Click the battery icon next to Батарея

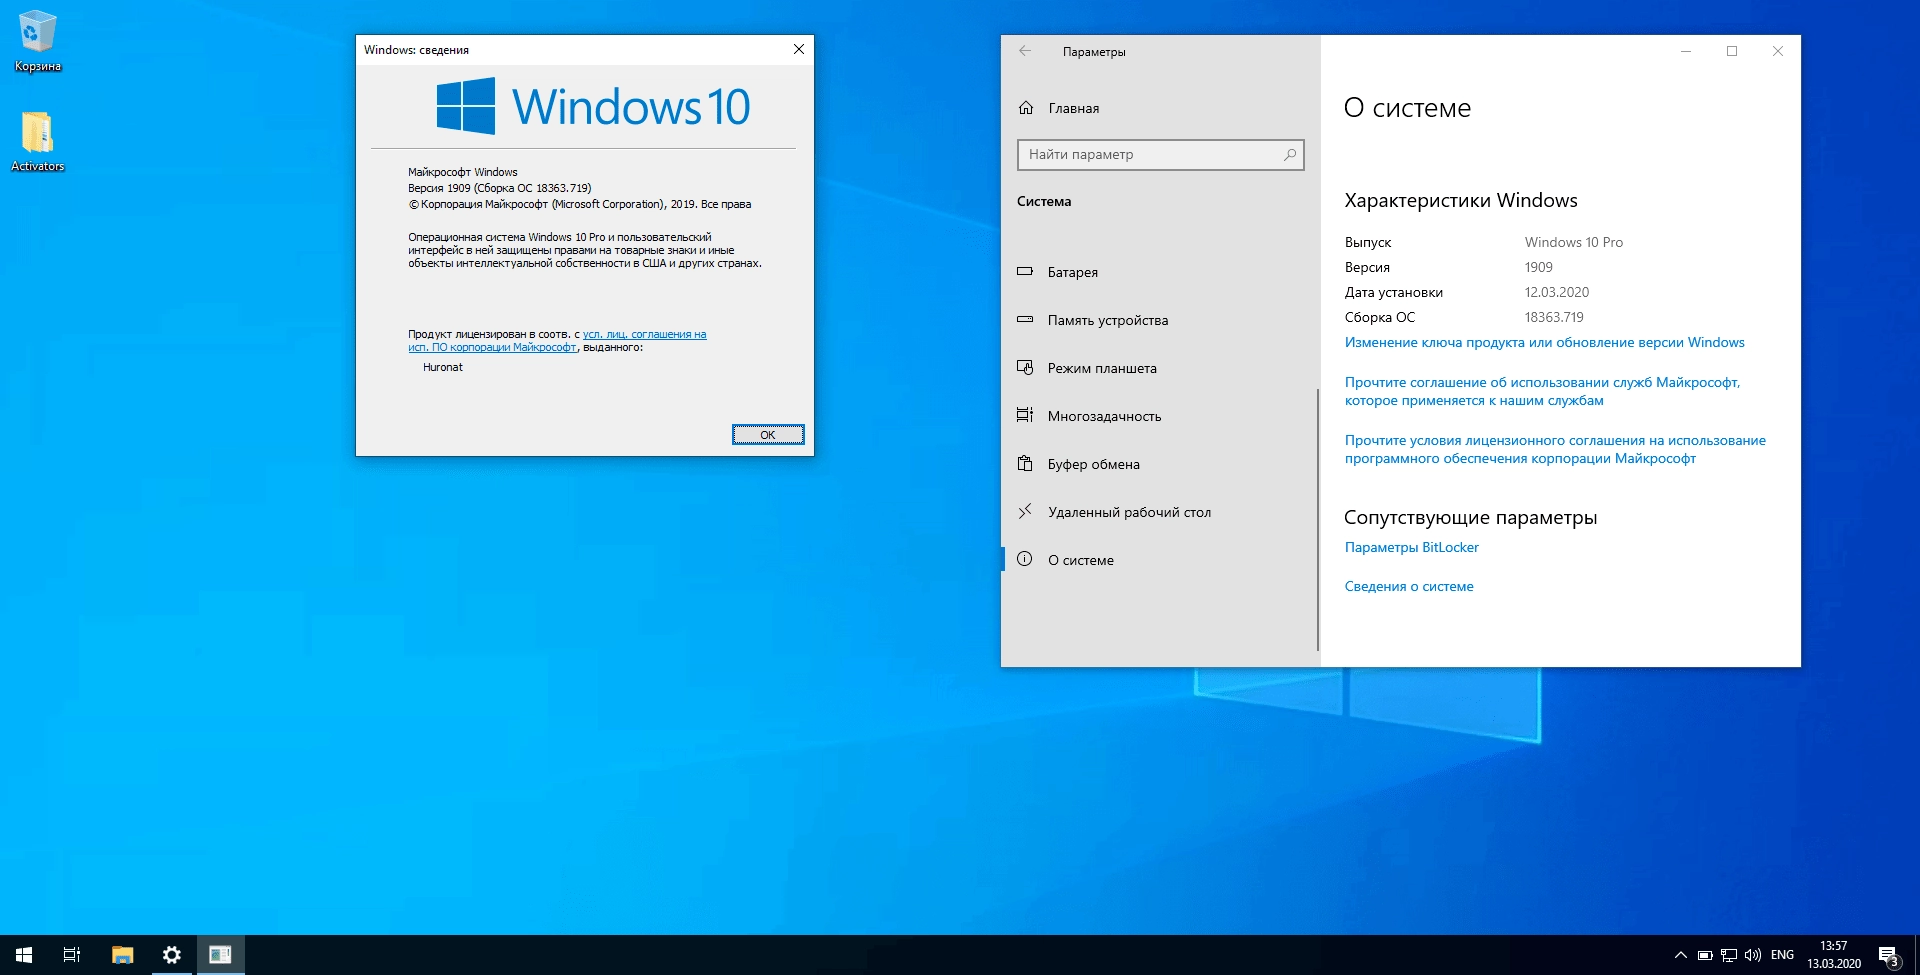click(1025, 271)
